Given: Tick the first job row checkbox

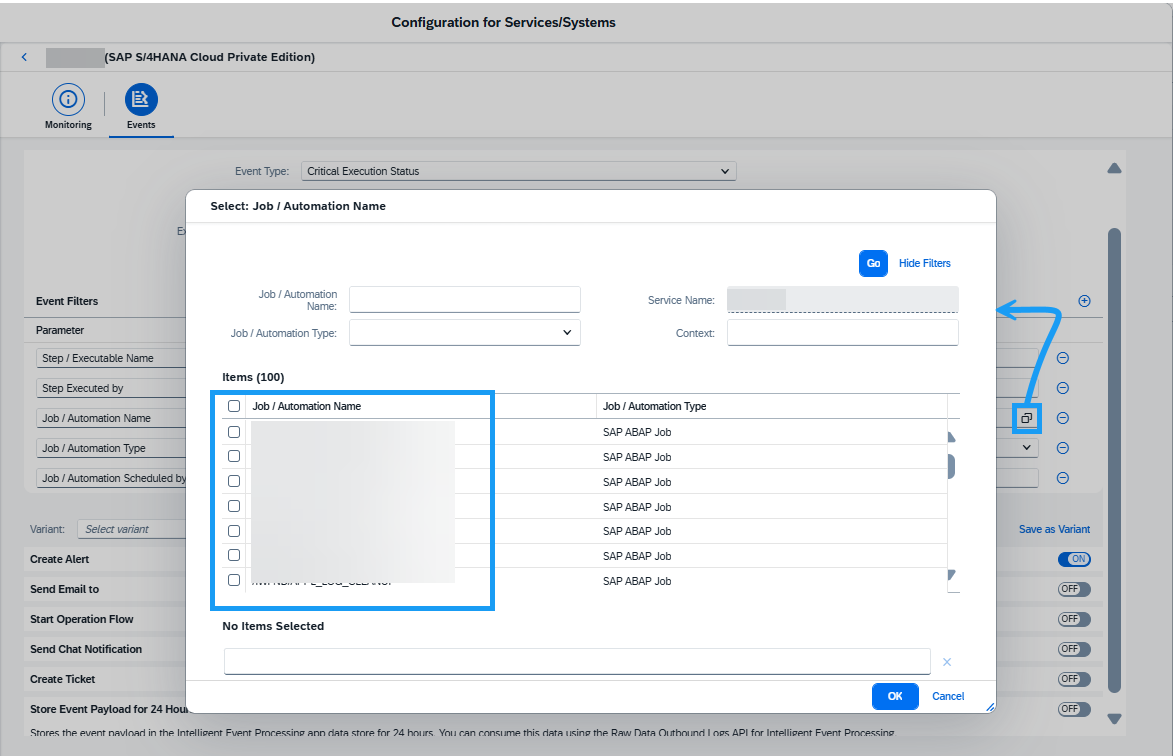Looking at the screenshot, I should pos(234,432).
